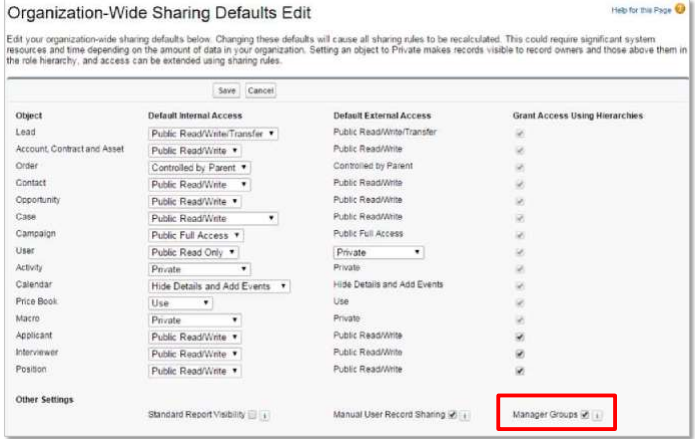This screenshot has height=439, width=695.
Task: Expand Campaign internal access dropdown
Action: [196, 235]
